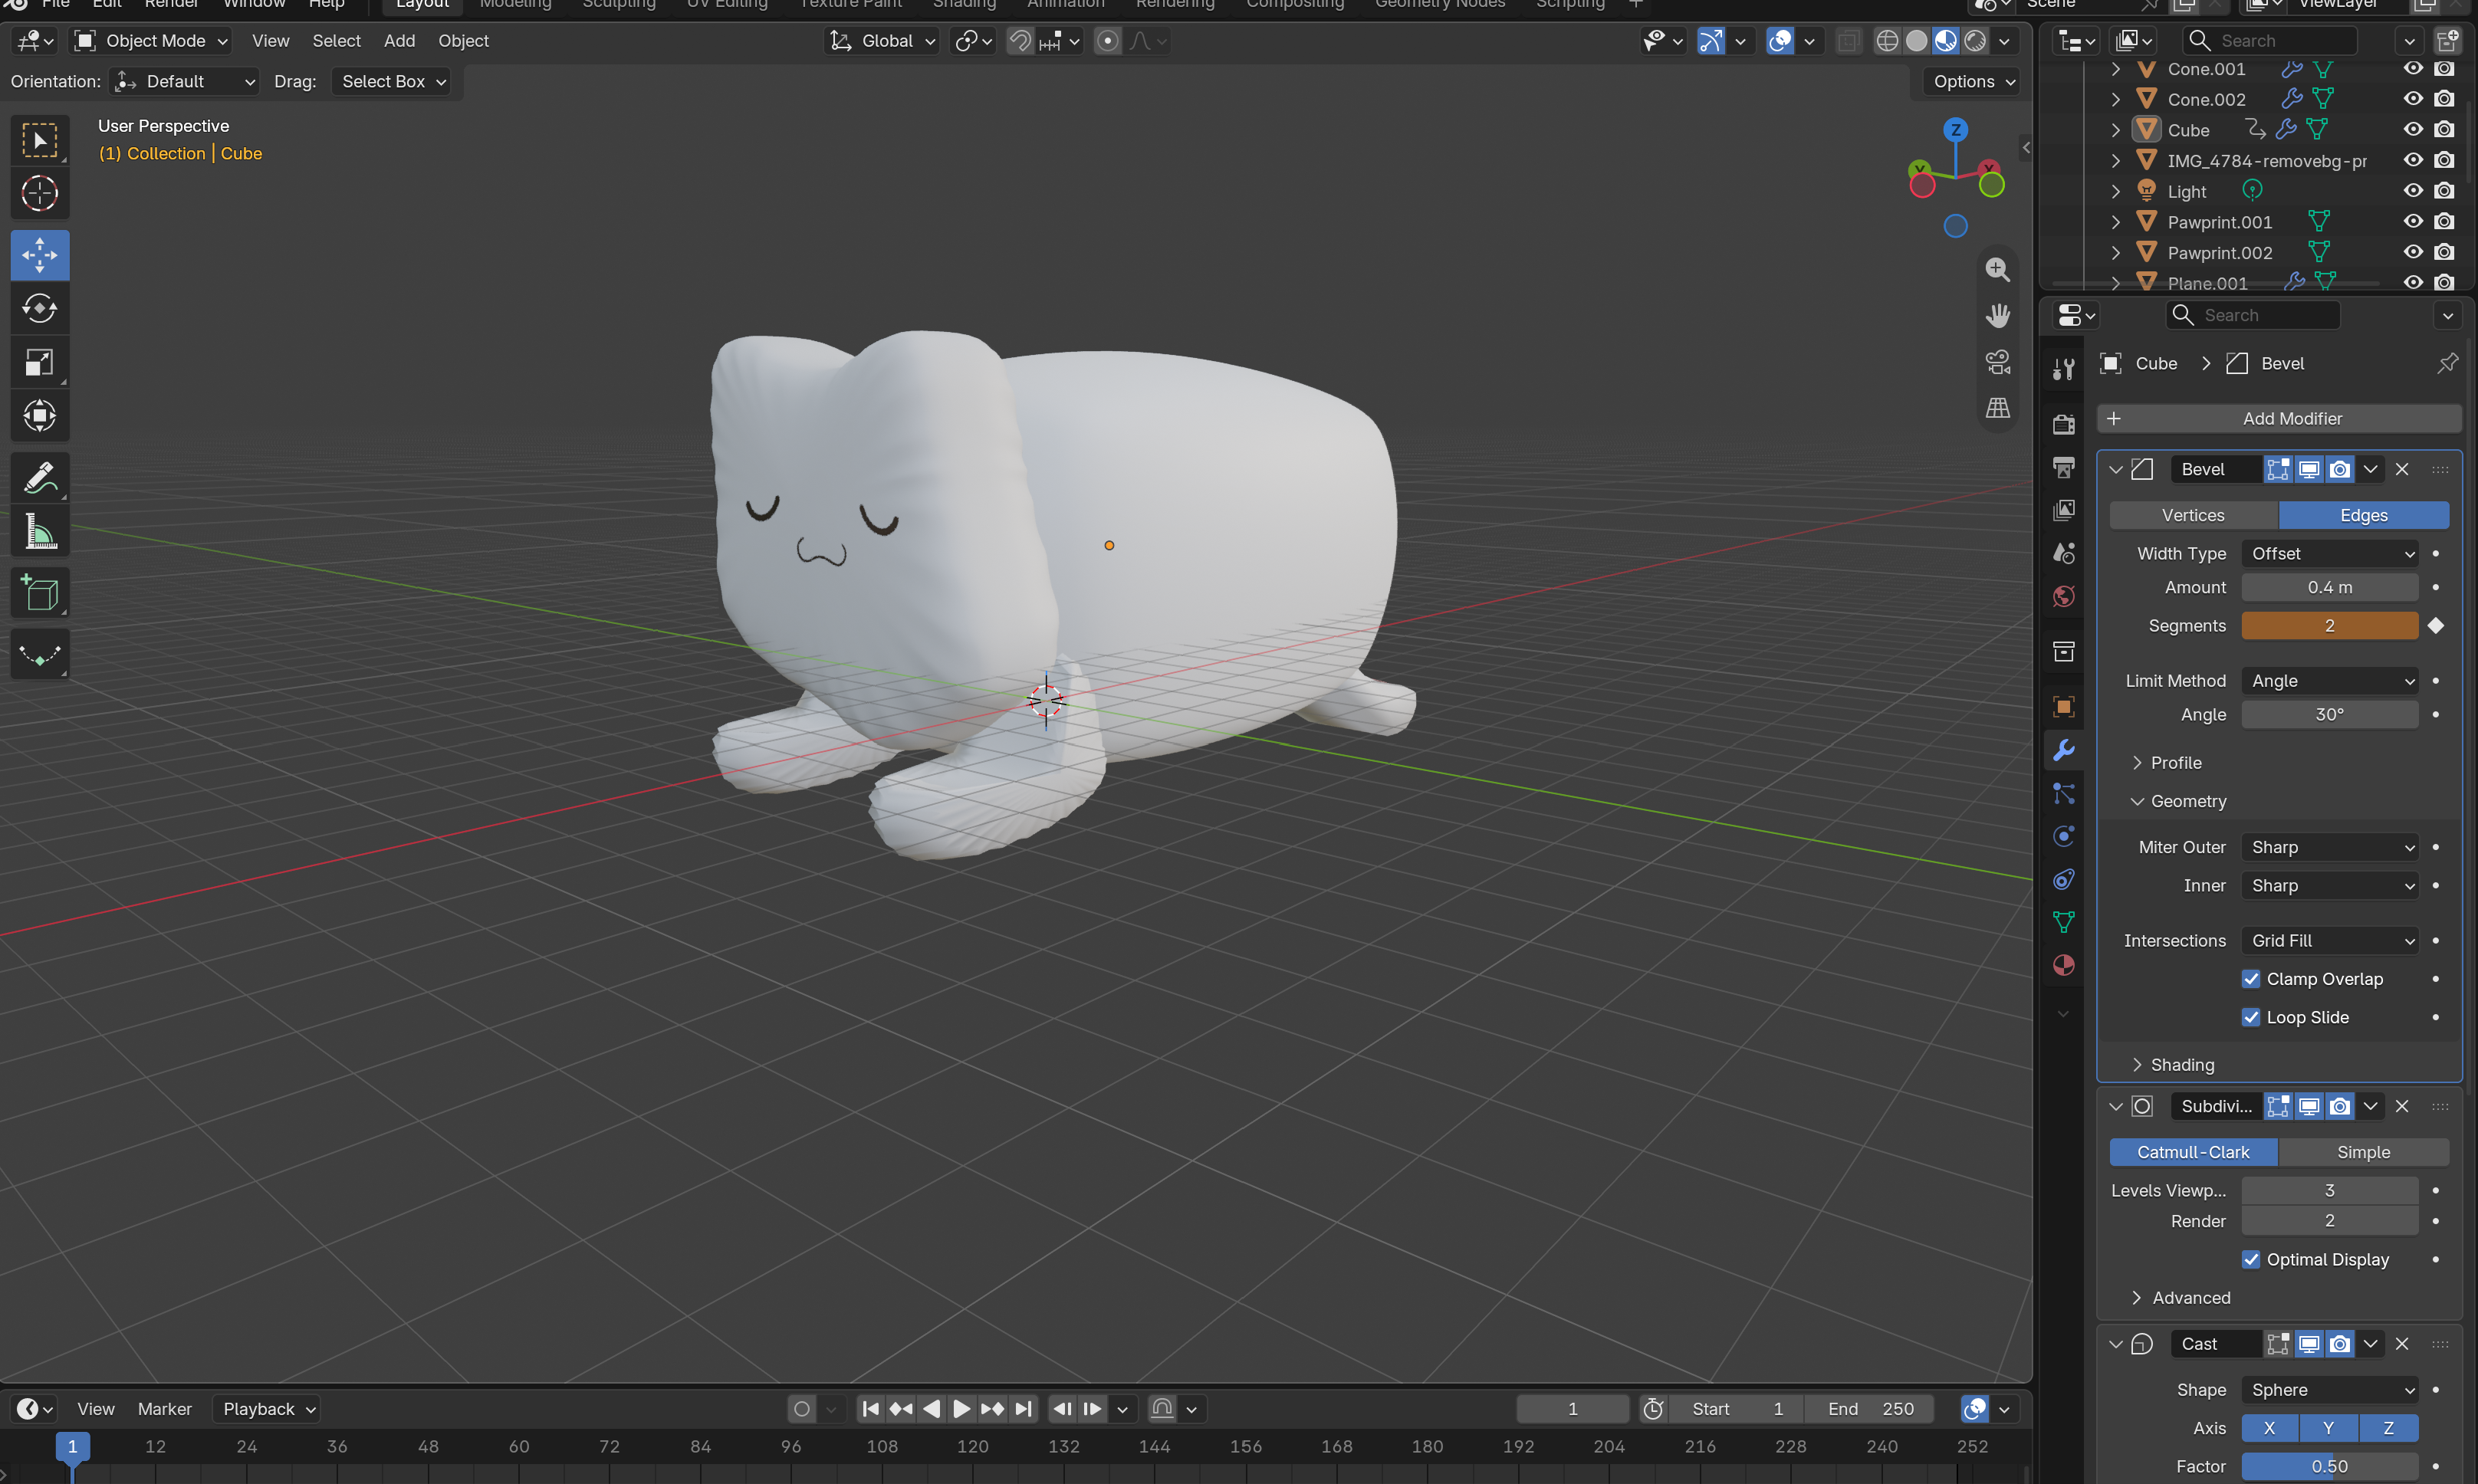Click the Select Box tool icon
The height and width of the screenshot is (1484, 2478).
40,140
